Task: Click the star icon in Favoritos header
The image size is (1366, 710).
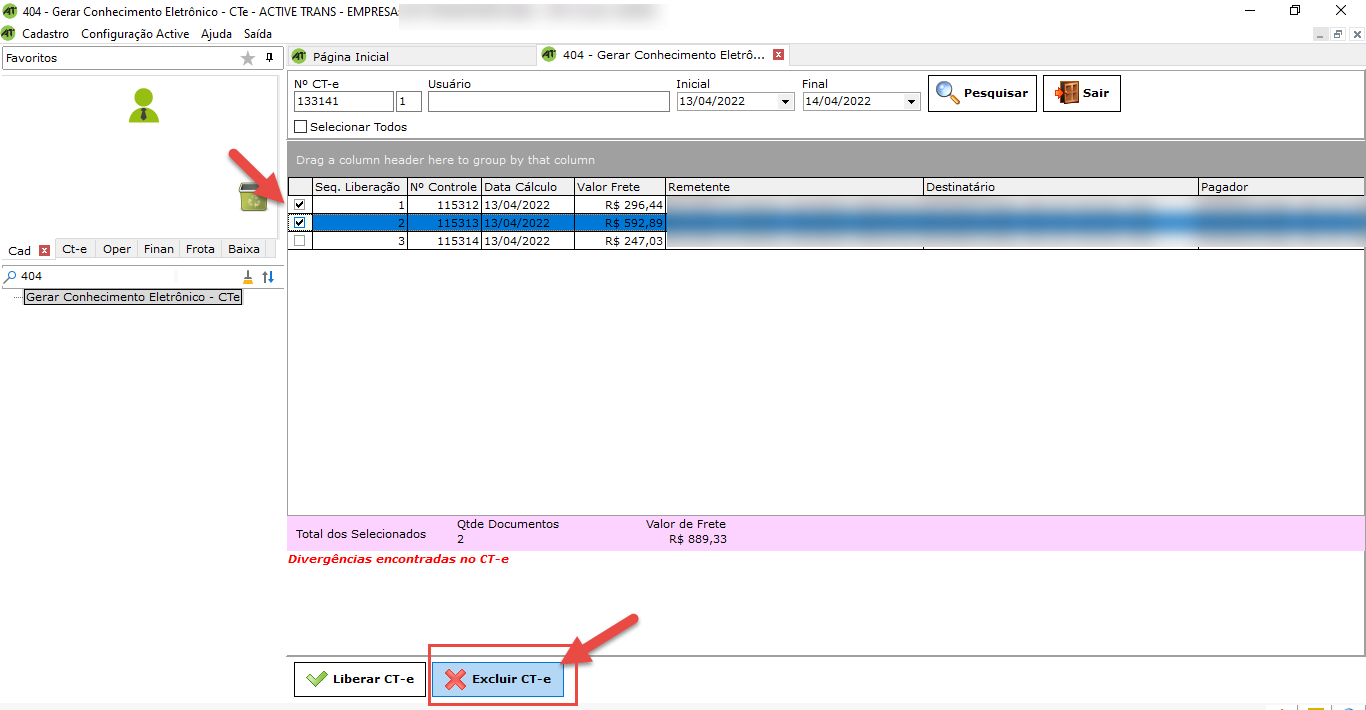Action: [x=248, y=58]
